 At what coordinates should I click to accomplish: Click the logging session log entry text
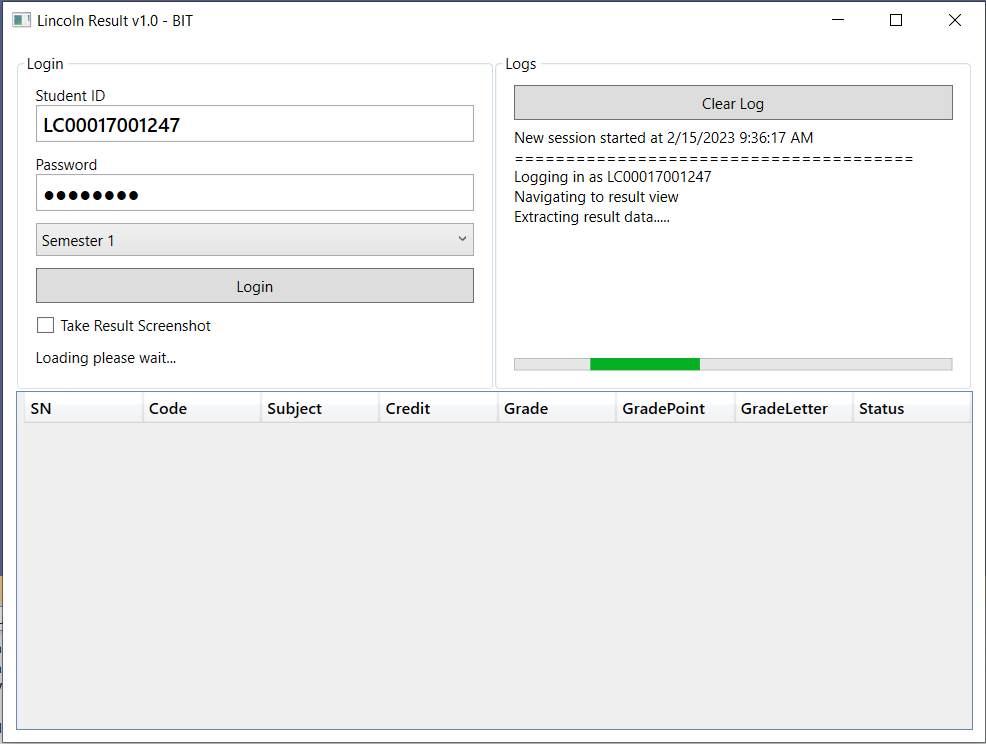(611, 176)
